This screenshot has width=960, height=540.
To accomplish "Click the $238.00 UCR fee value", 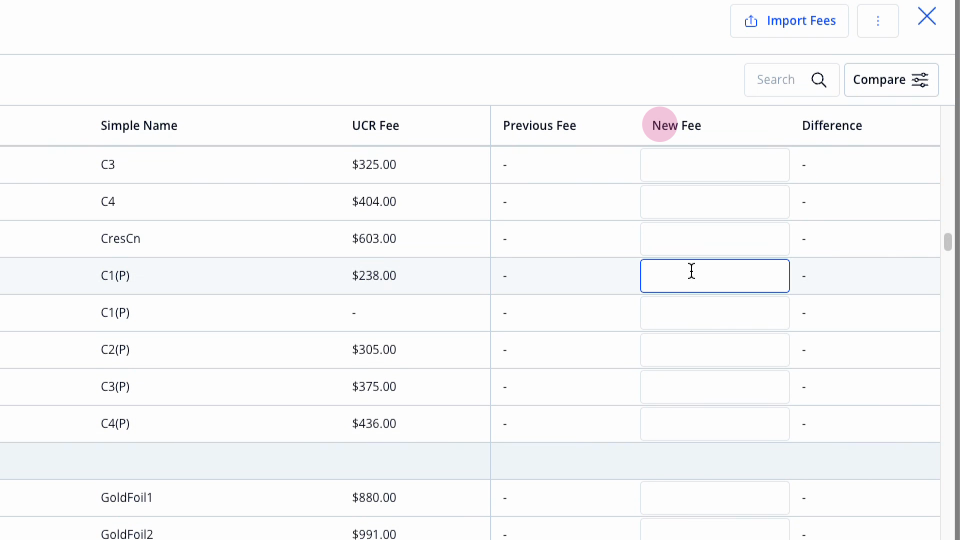I will pos(374,276).
